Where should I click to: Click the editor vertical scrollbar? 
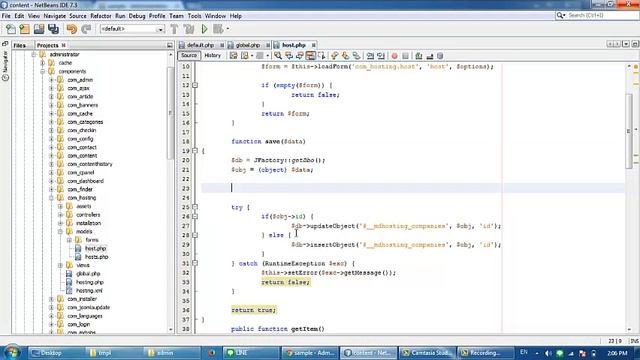[x=629, y=131]
